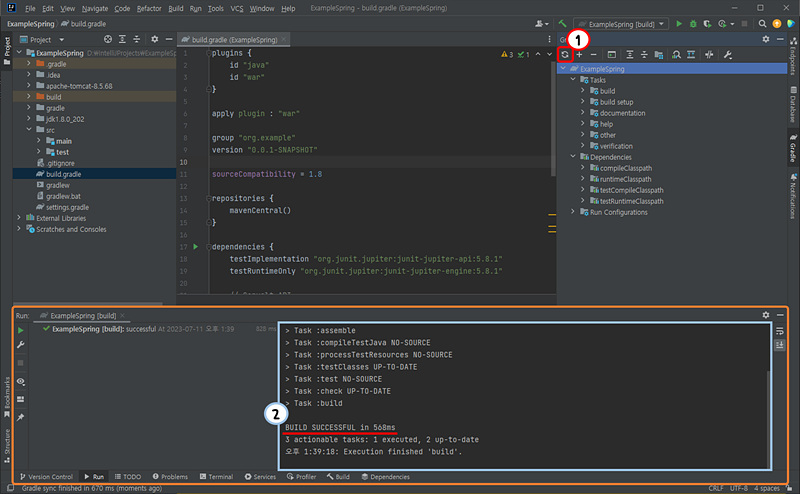800x494 pixels.
Task: Open Bookmarks side panel
Action: pos(7,397)
